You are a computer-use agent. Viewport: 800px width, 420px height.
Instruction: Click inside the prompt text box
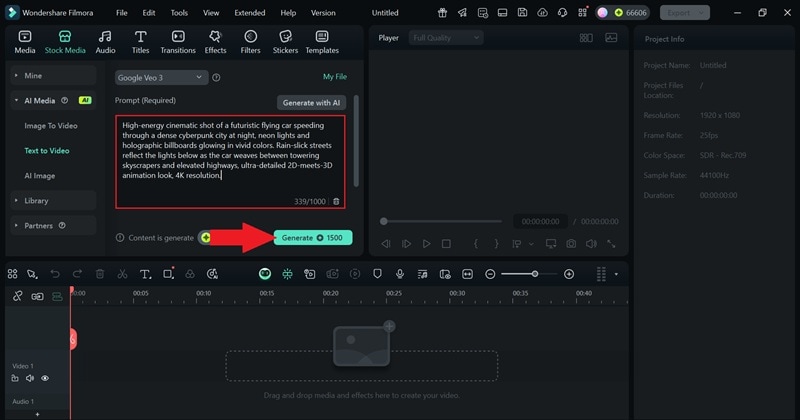click(x=230, y=162)
